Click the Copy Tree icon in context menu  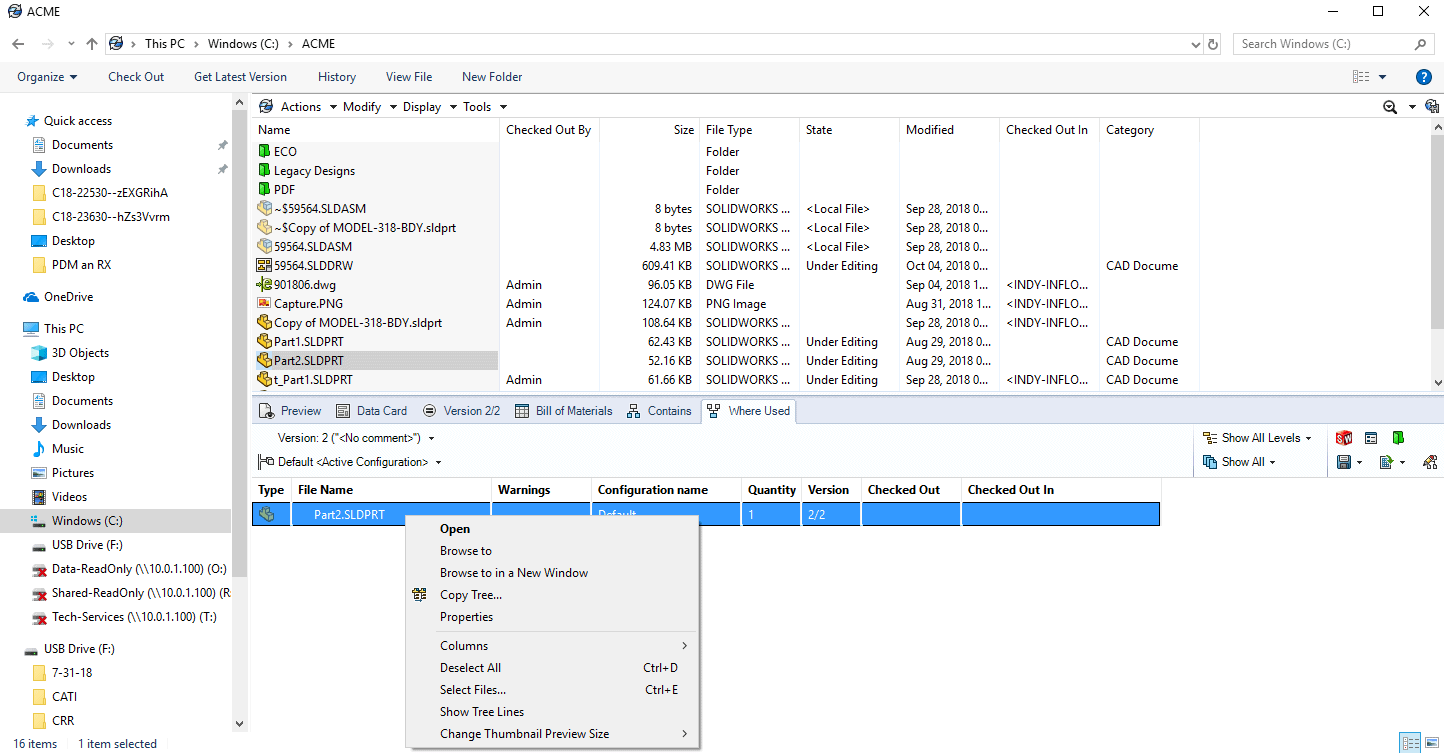420,595
